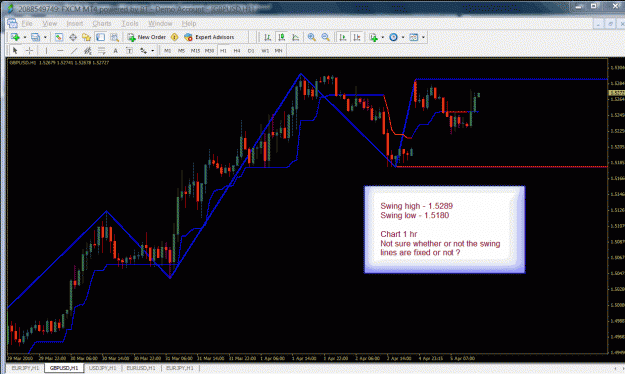Image resolution: width=625 pixels, height=374 pixels.
Task: Click the '31 Mar 22:00' time label
Action: tap(243, 358)
